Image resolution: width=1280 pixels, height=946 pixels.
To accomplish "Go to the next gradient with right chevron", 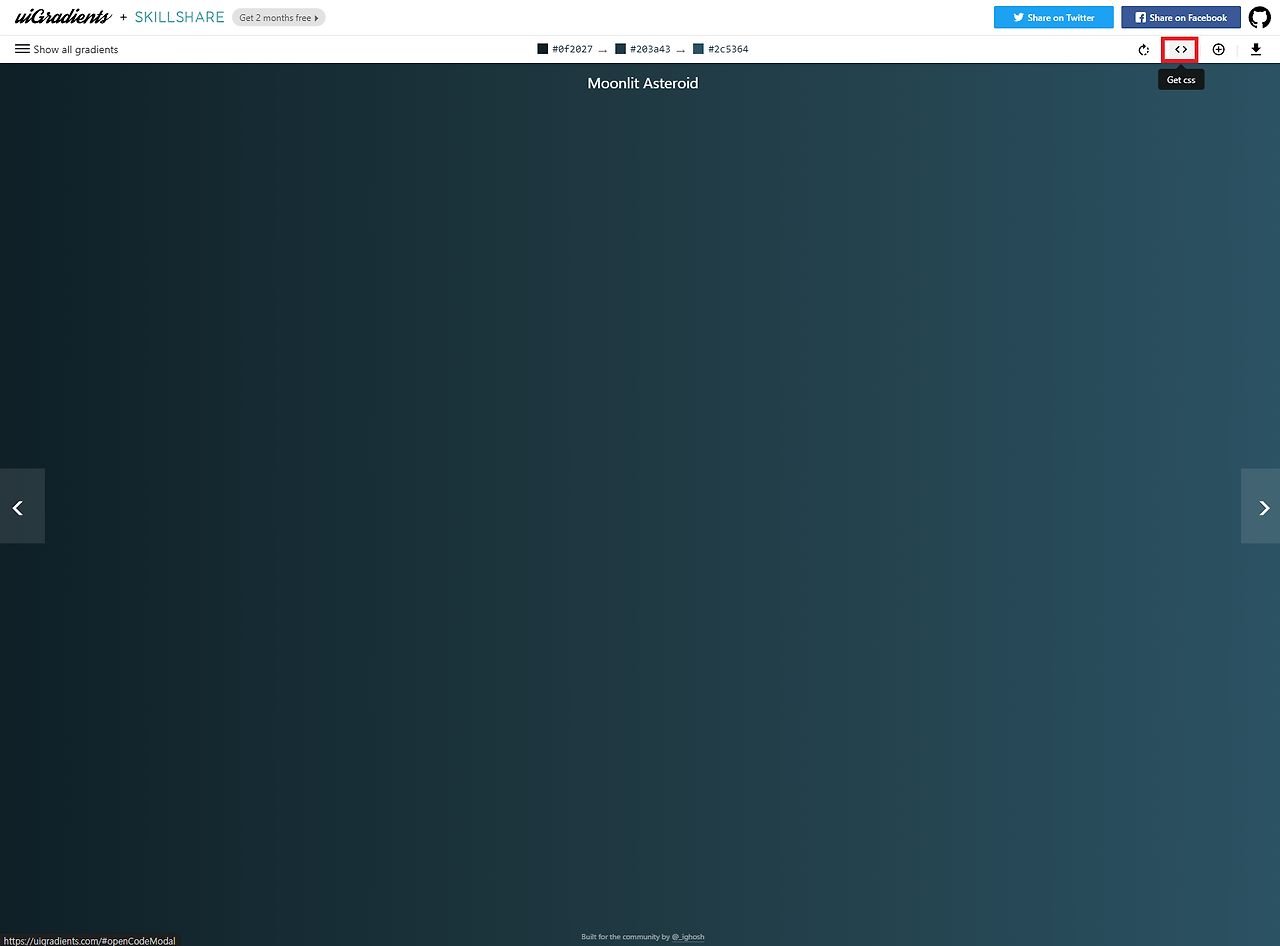I will 1262,506.
